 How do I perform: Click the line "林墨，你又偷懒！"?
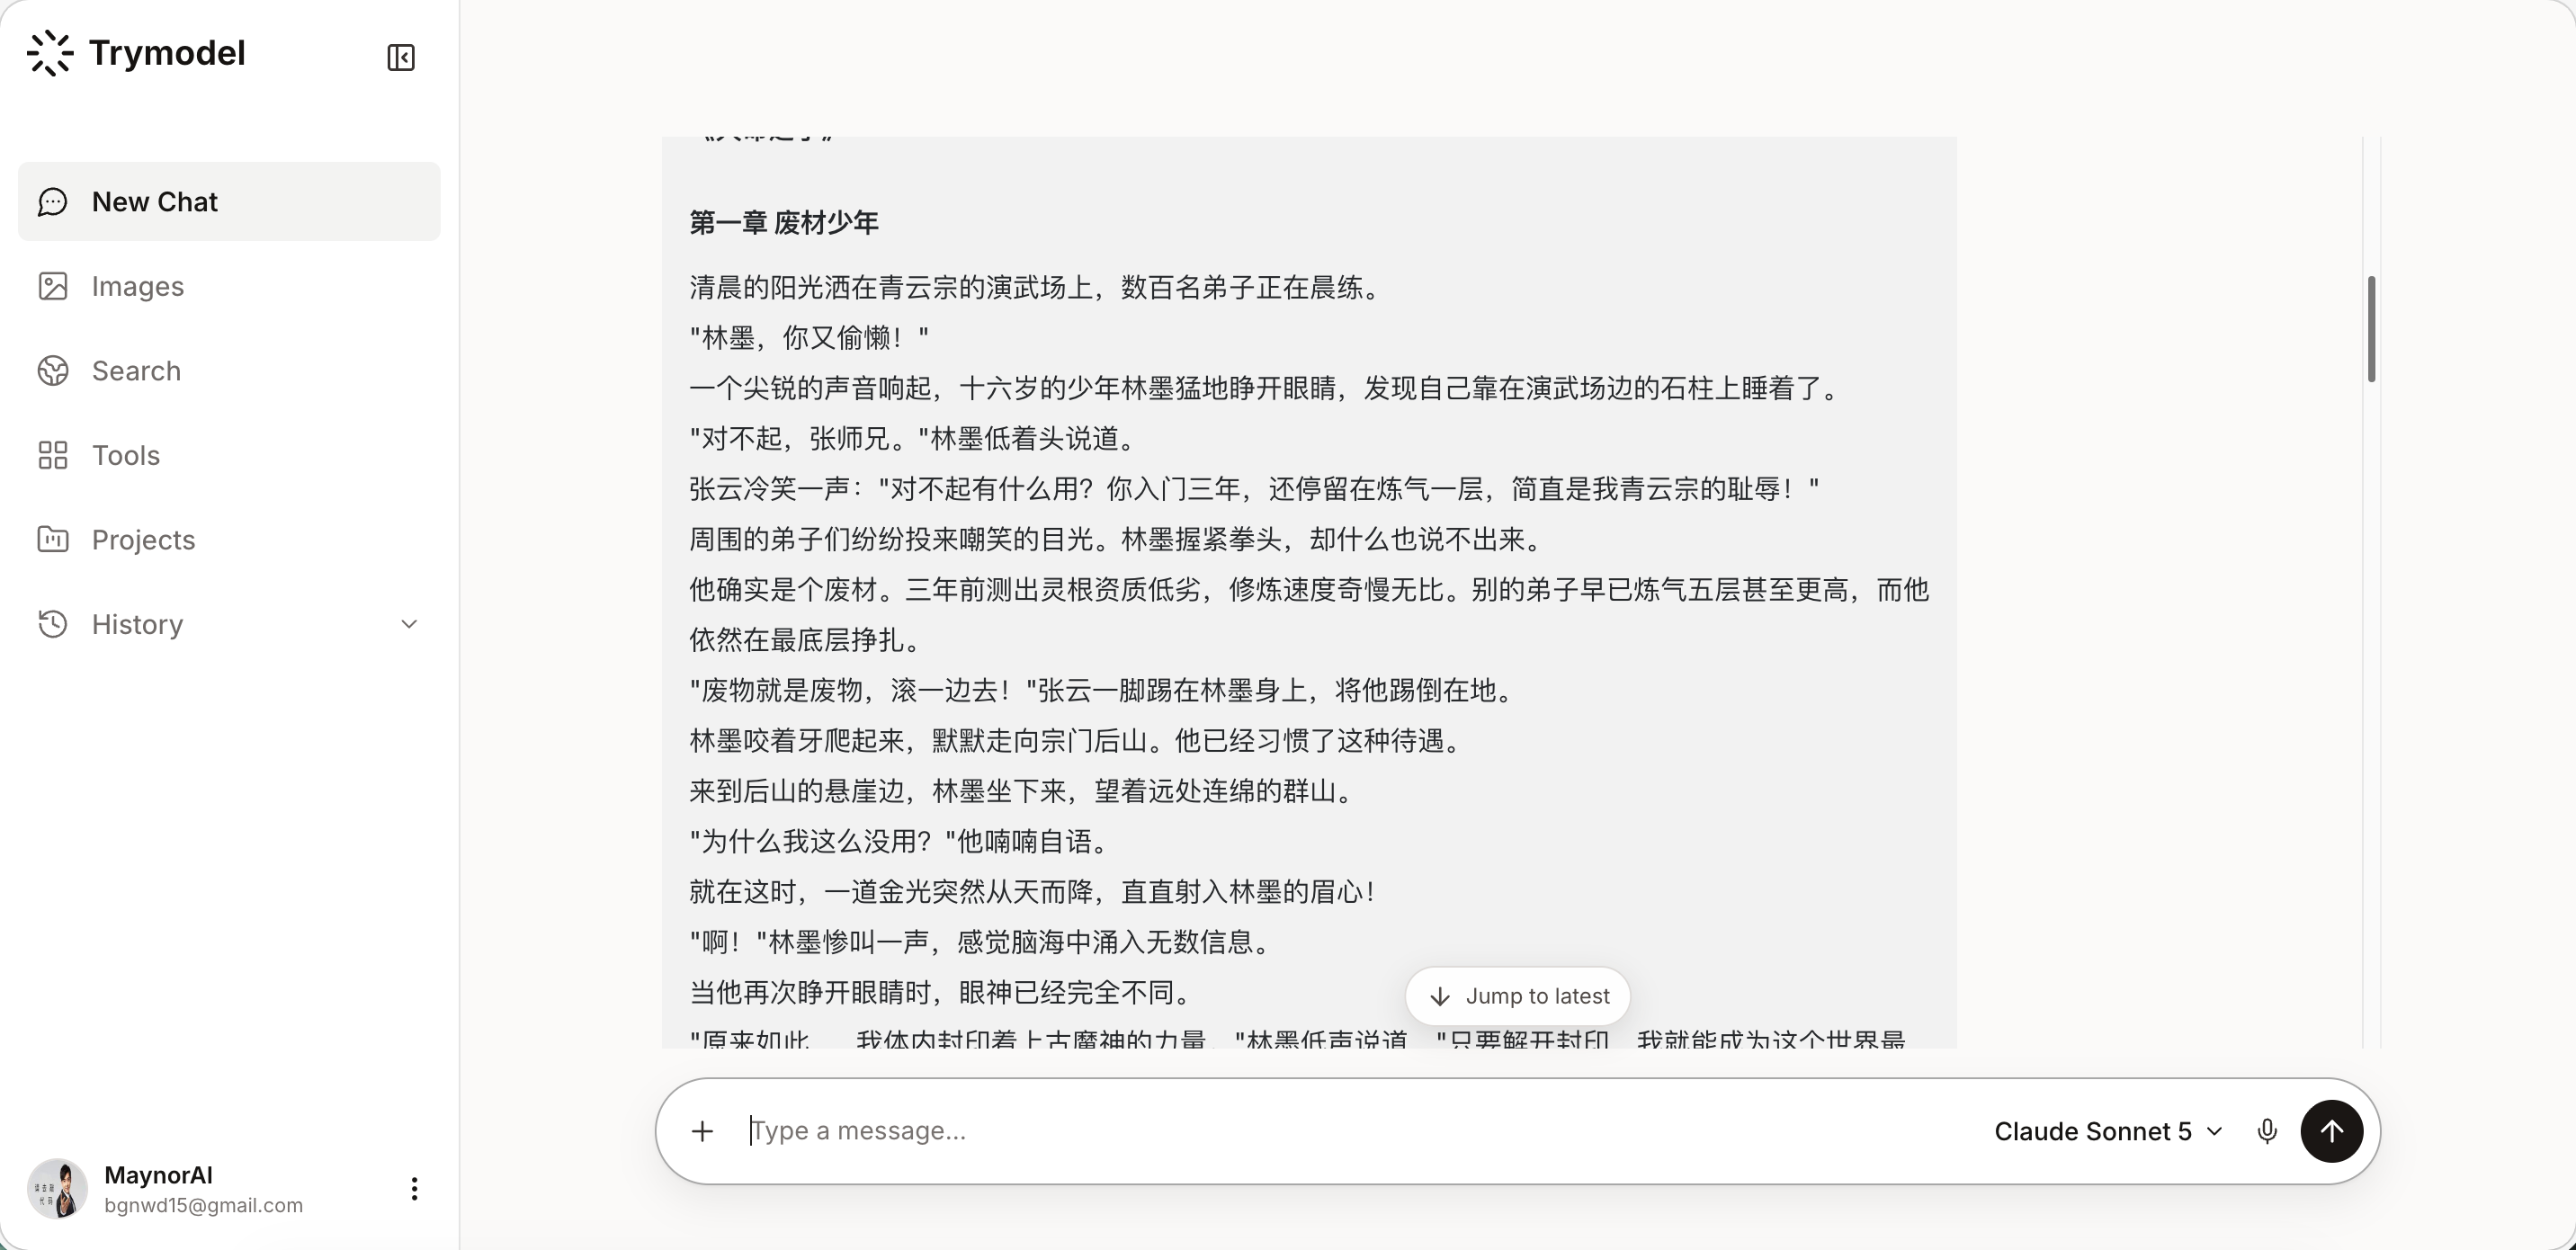tap(809, 338)
